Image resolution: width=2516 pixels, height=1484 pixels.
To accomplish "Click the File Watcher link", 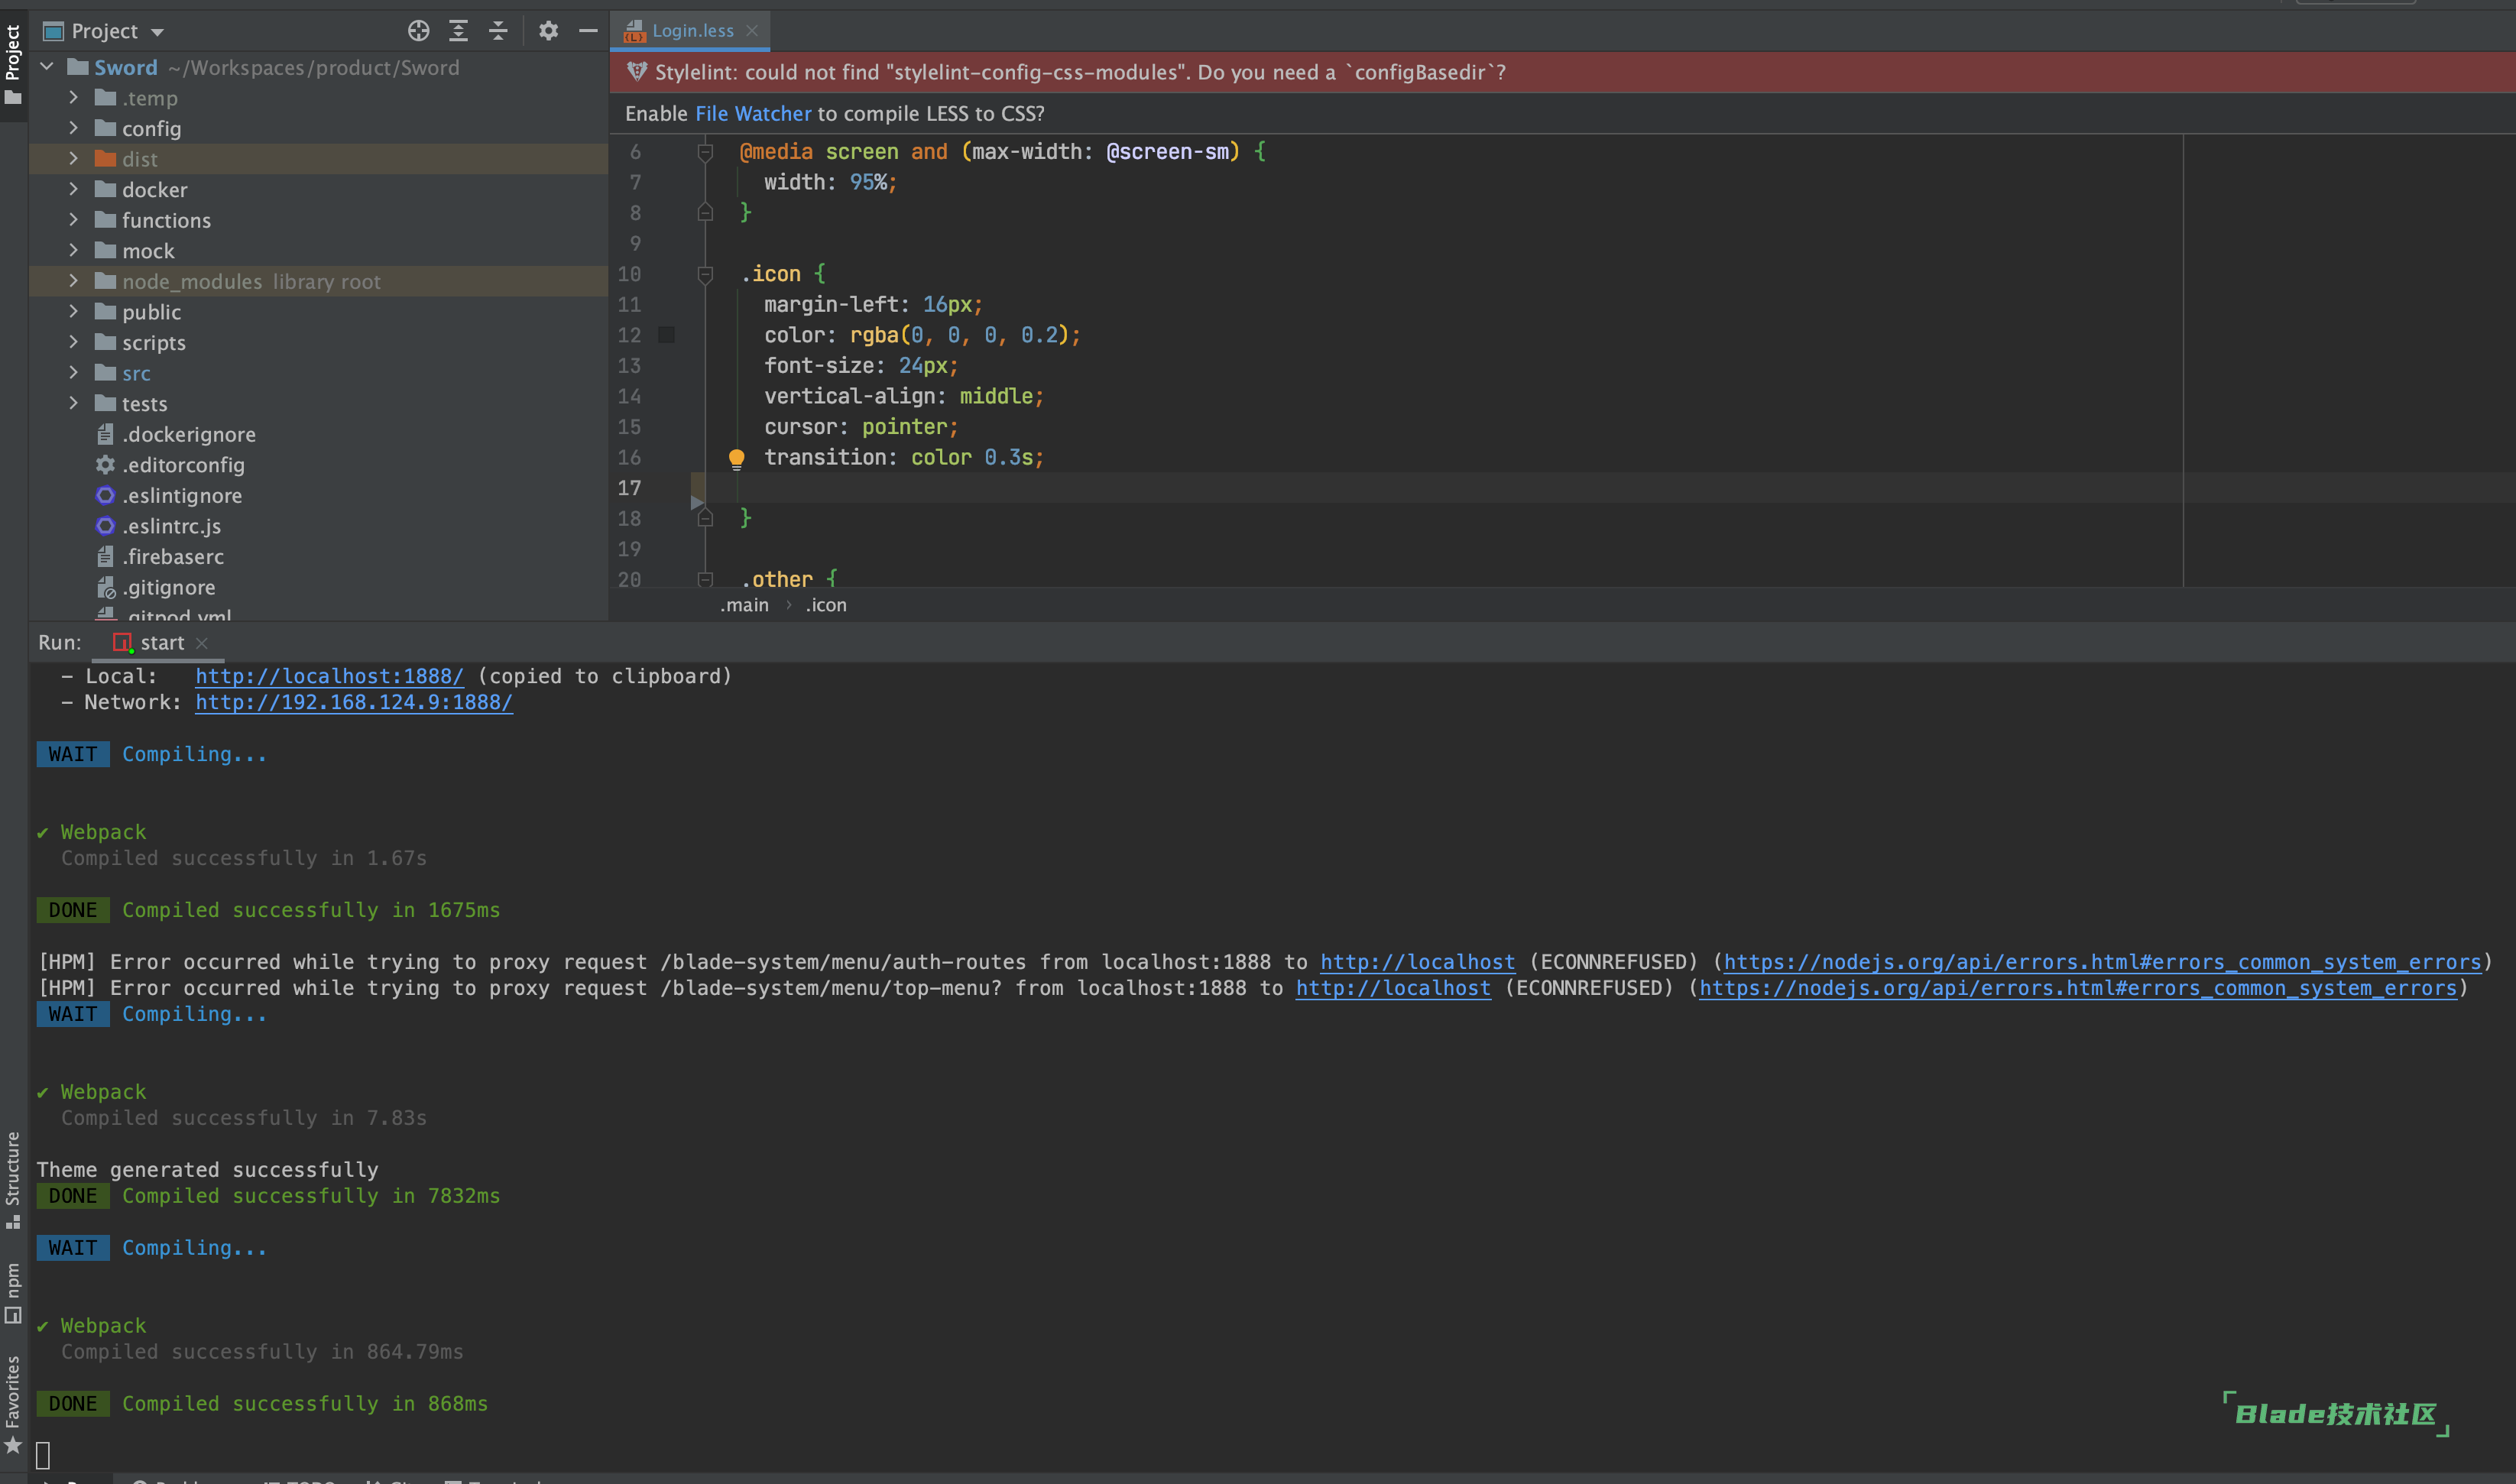I will click(x=753, y=113).
